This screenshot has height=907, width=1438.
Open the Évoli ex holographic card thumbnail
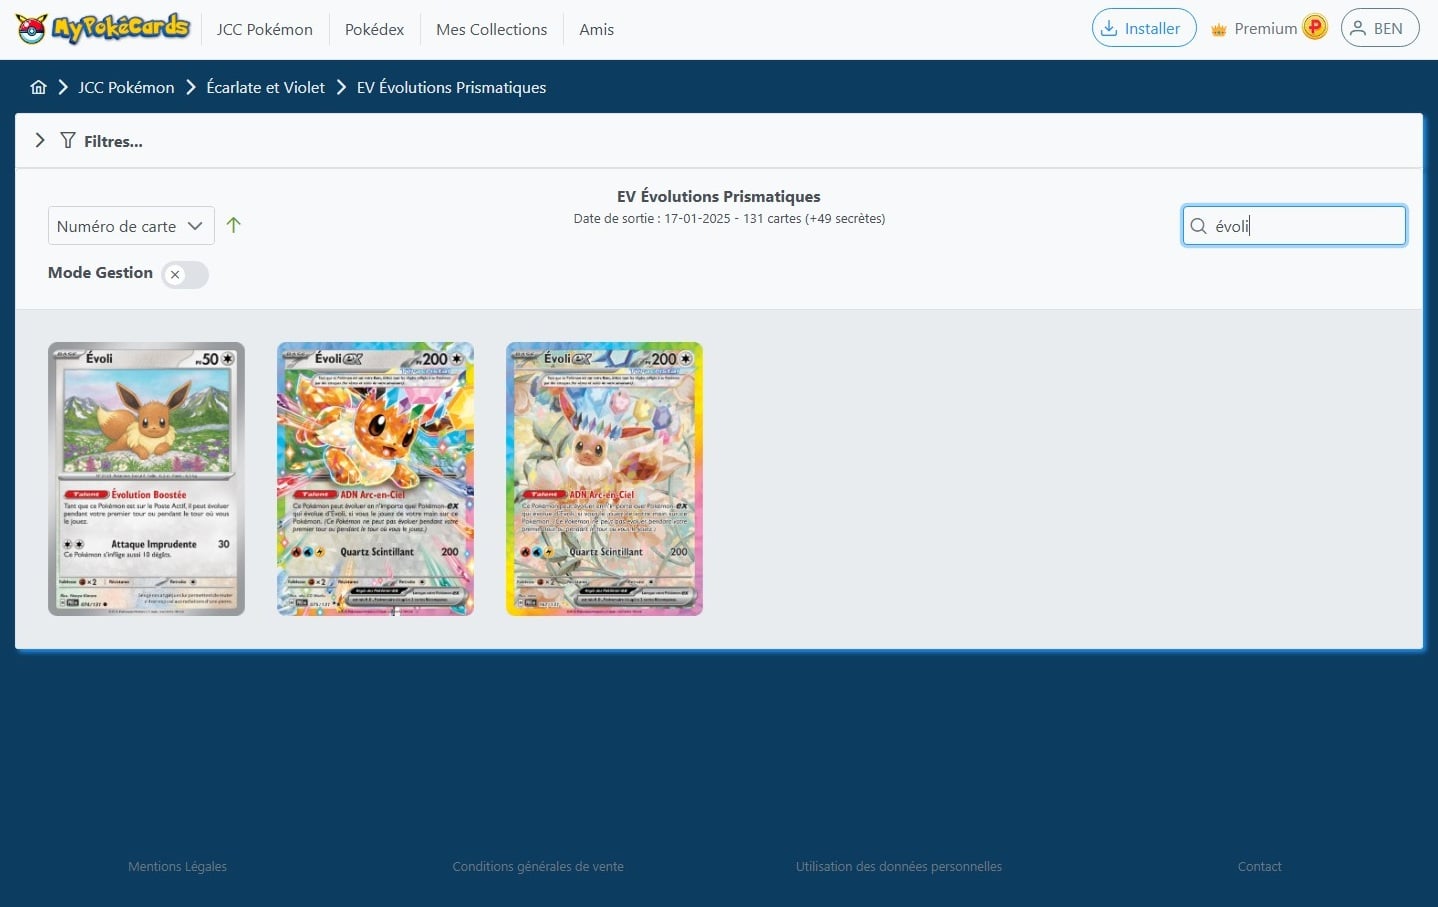pos(375,479)
